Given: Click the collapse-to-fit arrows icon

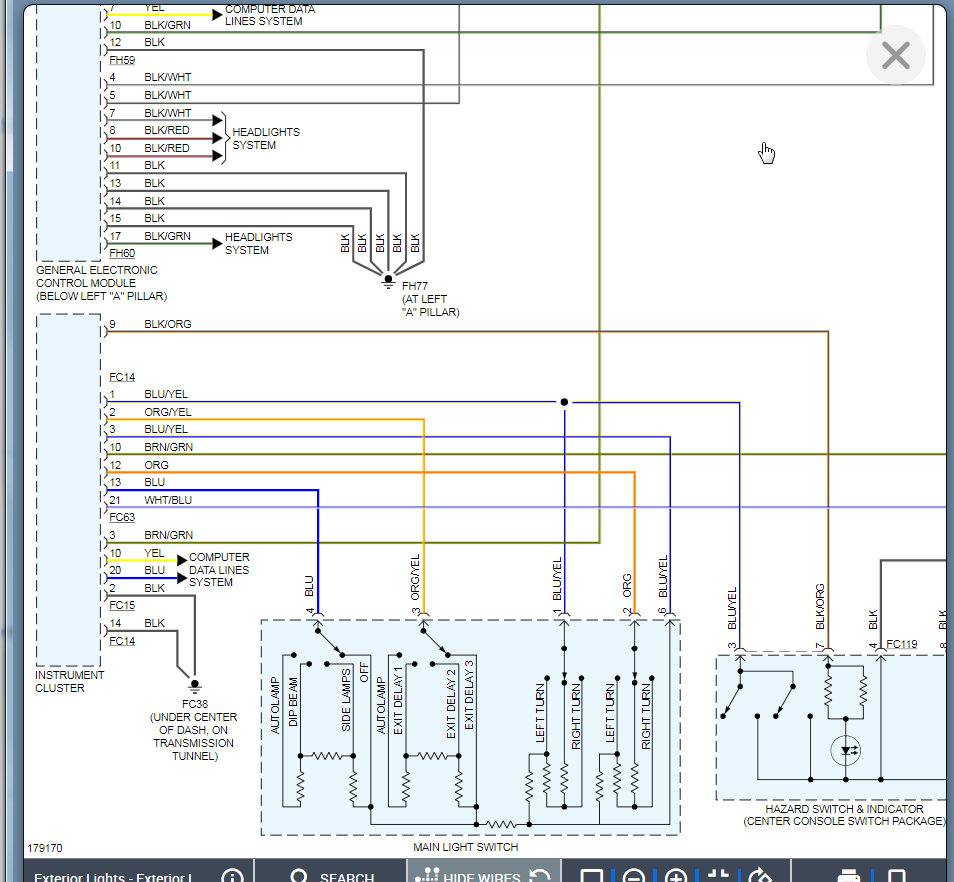Looking at the screenshot, I should coord(718,877).
